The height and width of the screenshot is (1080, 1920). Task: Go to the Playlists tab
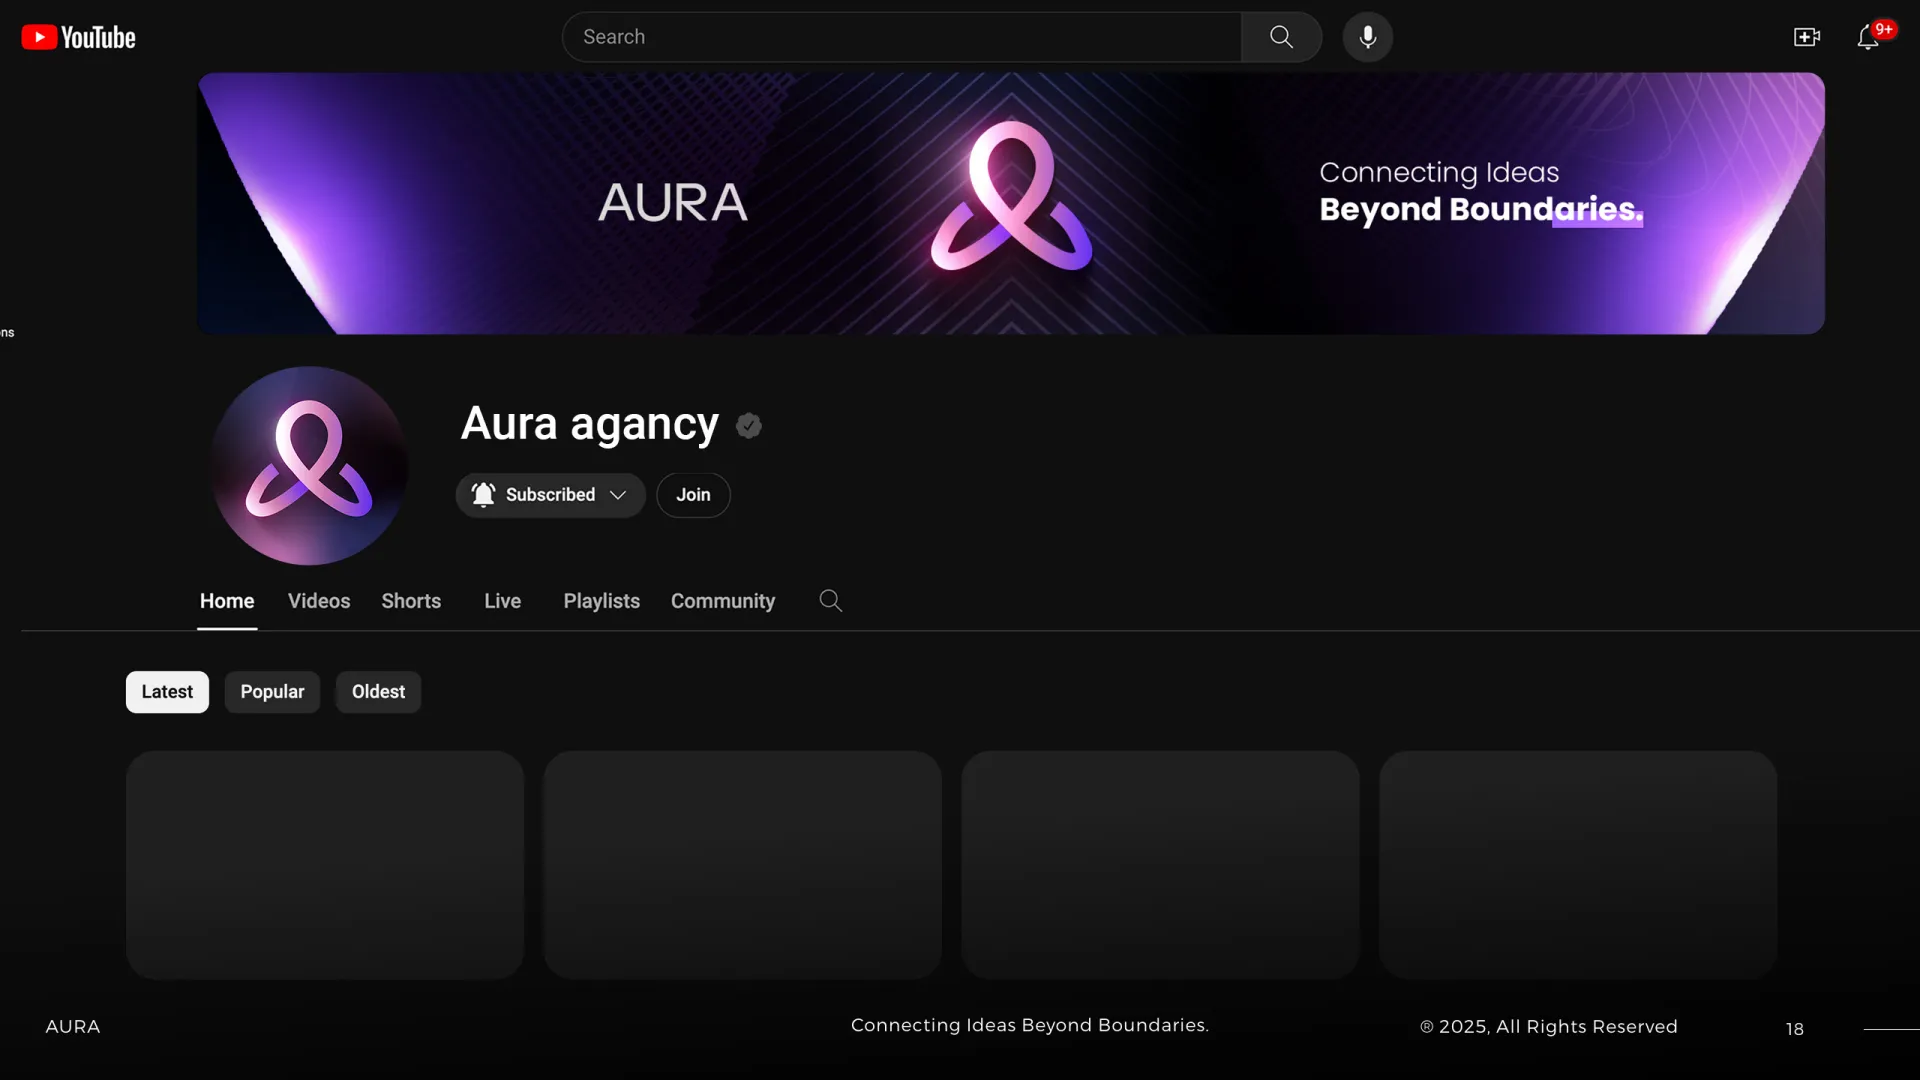[601, 601]
